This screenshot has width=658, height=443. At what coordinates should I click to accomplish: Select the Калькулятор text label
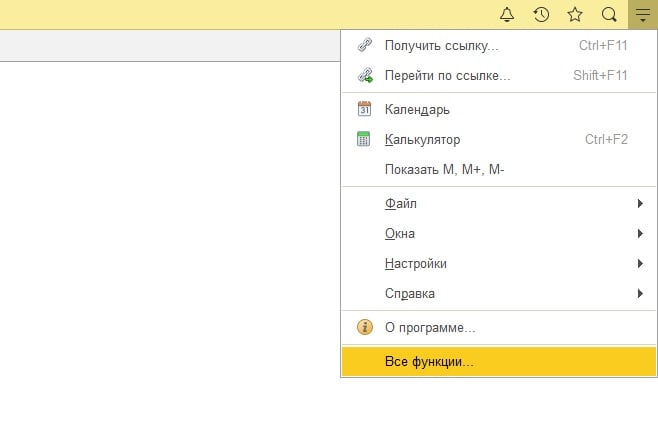[x=422, y=139]
